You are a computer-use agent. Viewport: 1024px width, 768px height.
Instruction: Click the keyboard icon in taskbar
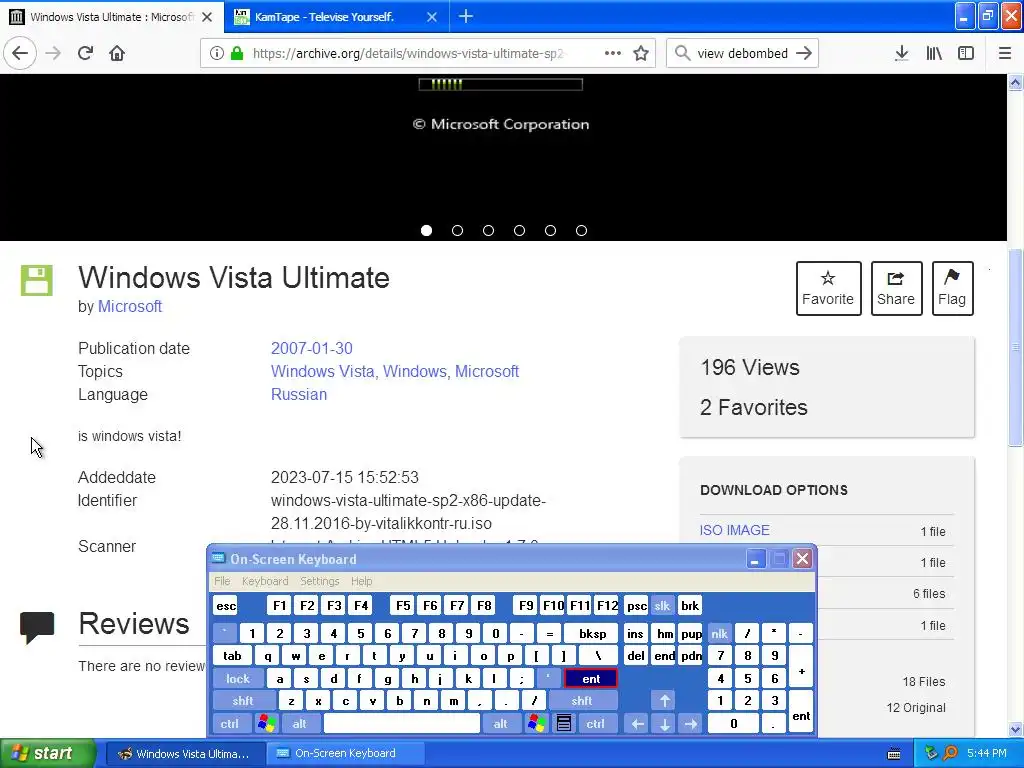[x=894, y=754]
